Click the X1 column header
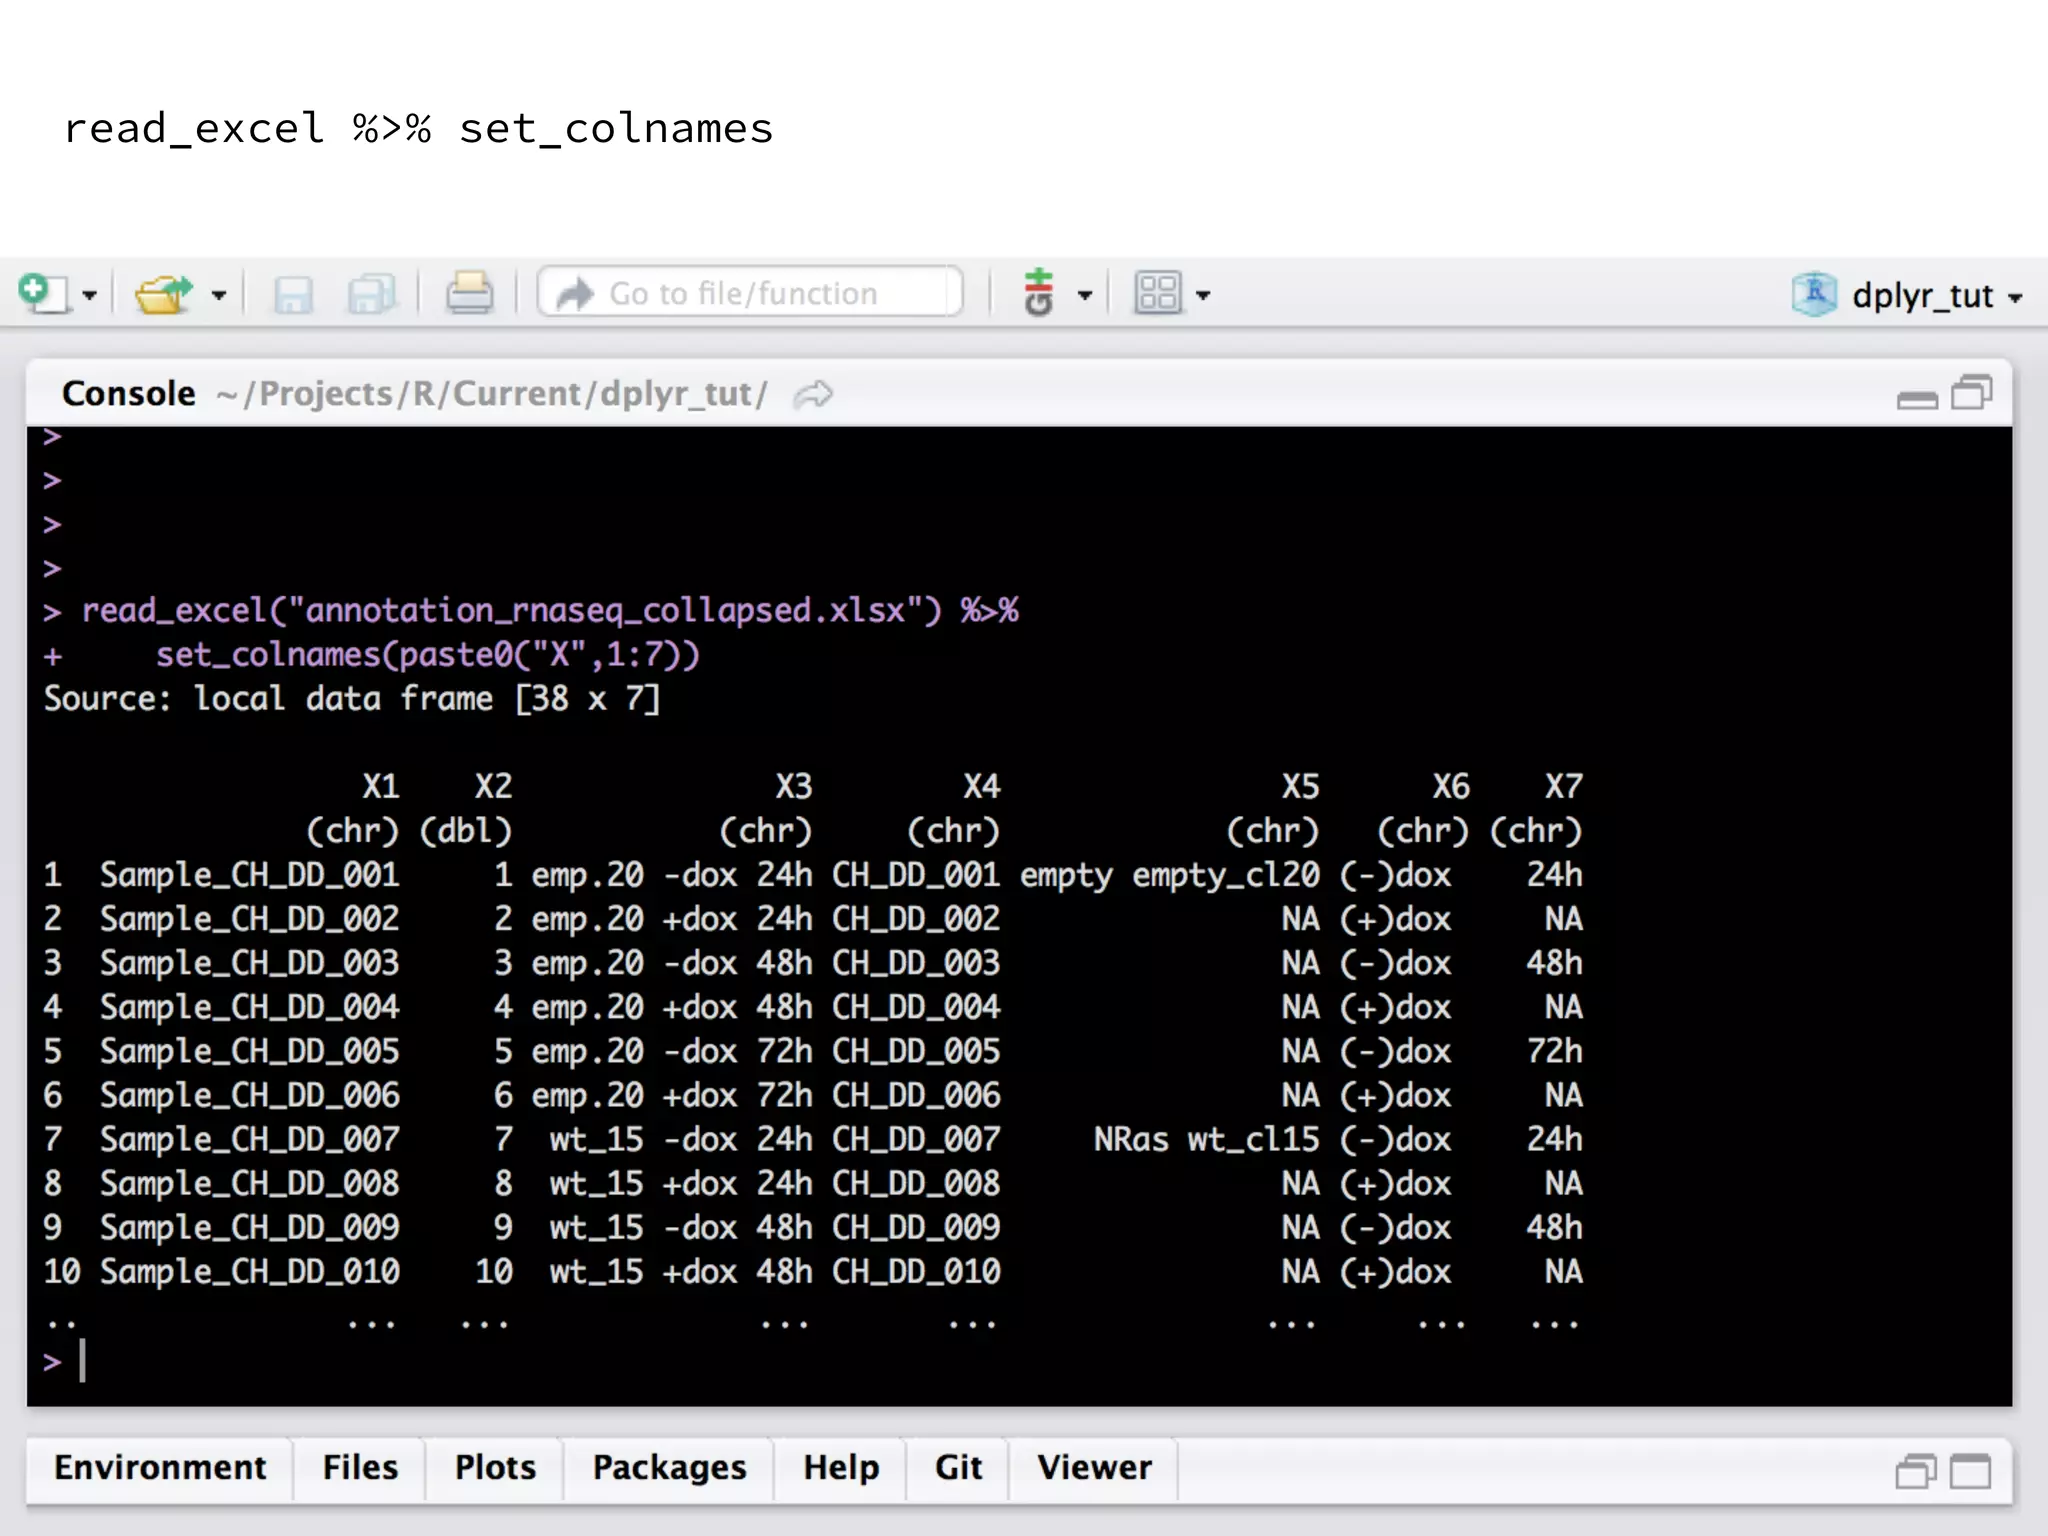The height and width of the screenshot is (1536, 2048). click(x=380, y=786)
